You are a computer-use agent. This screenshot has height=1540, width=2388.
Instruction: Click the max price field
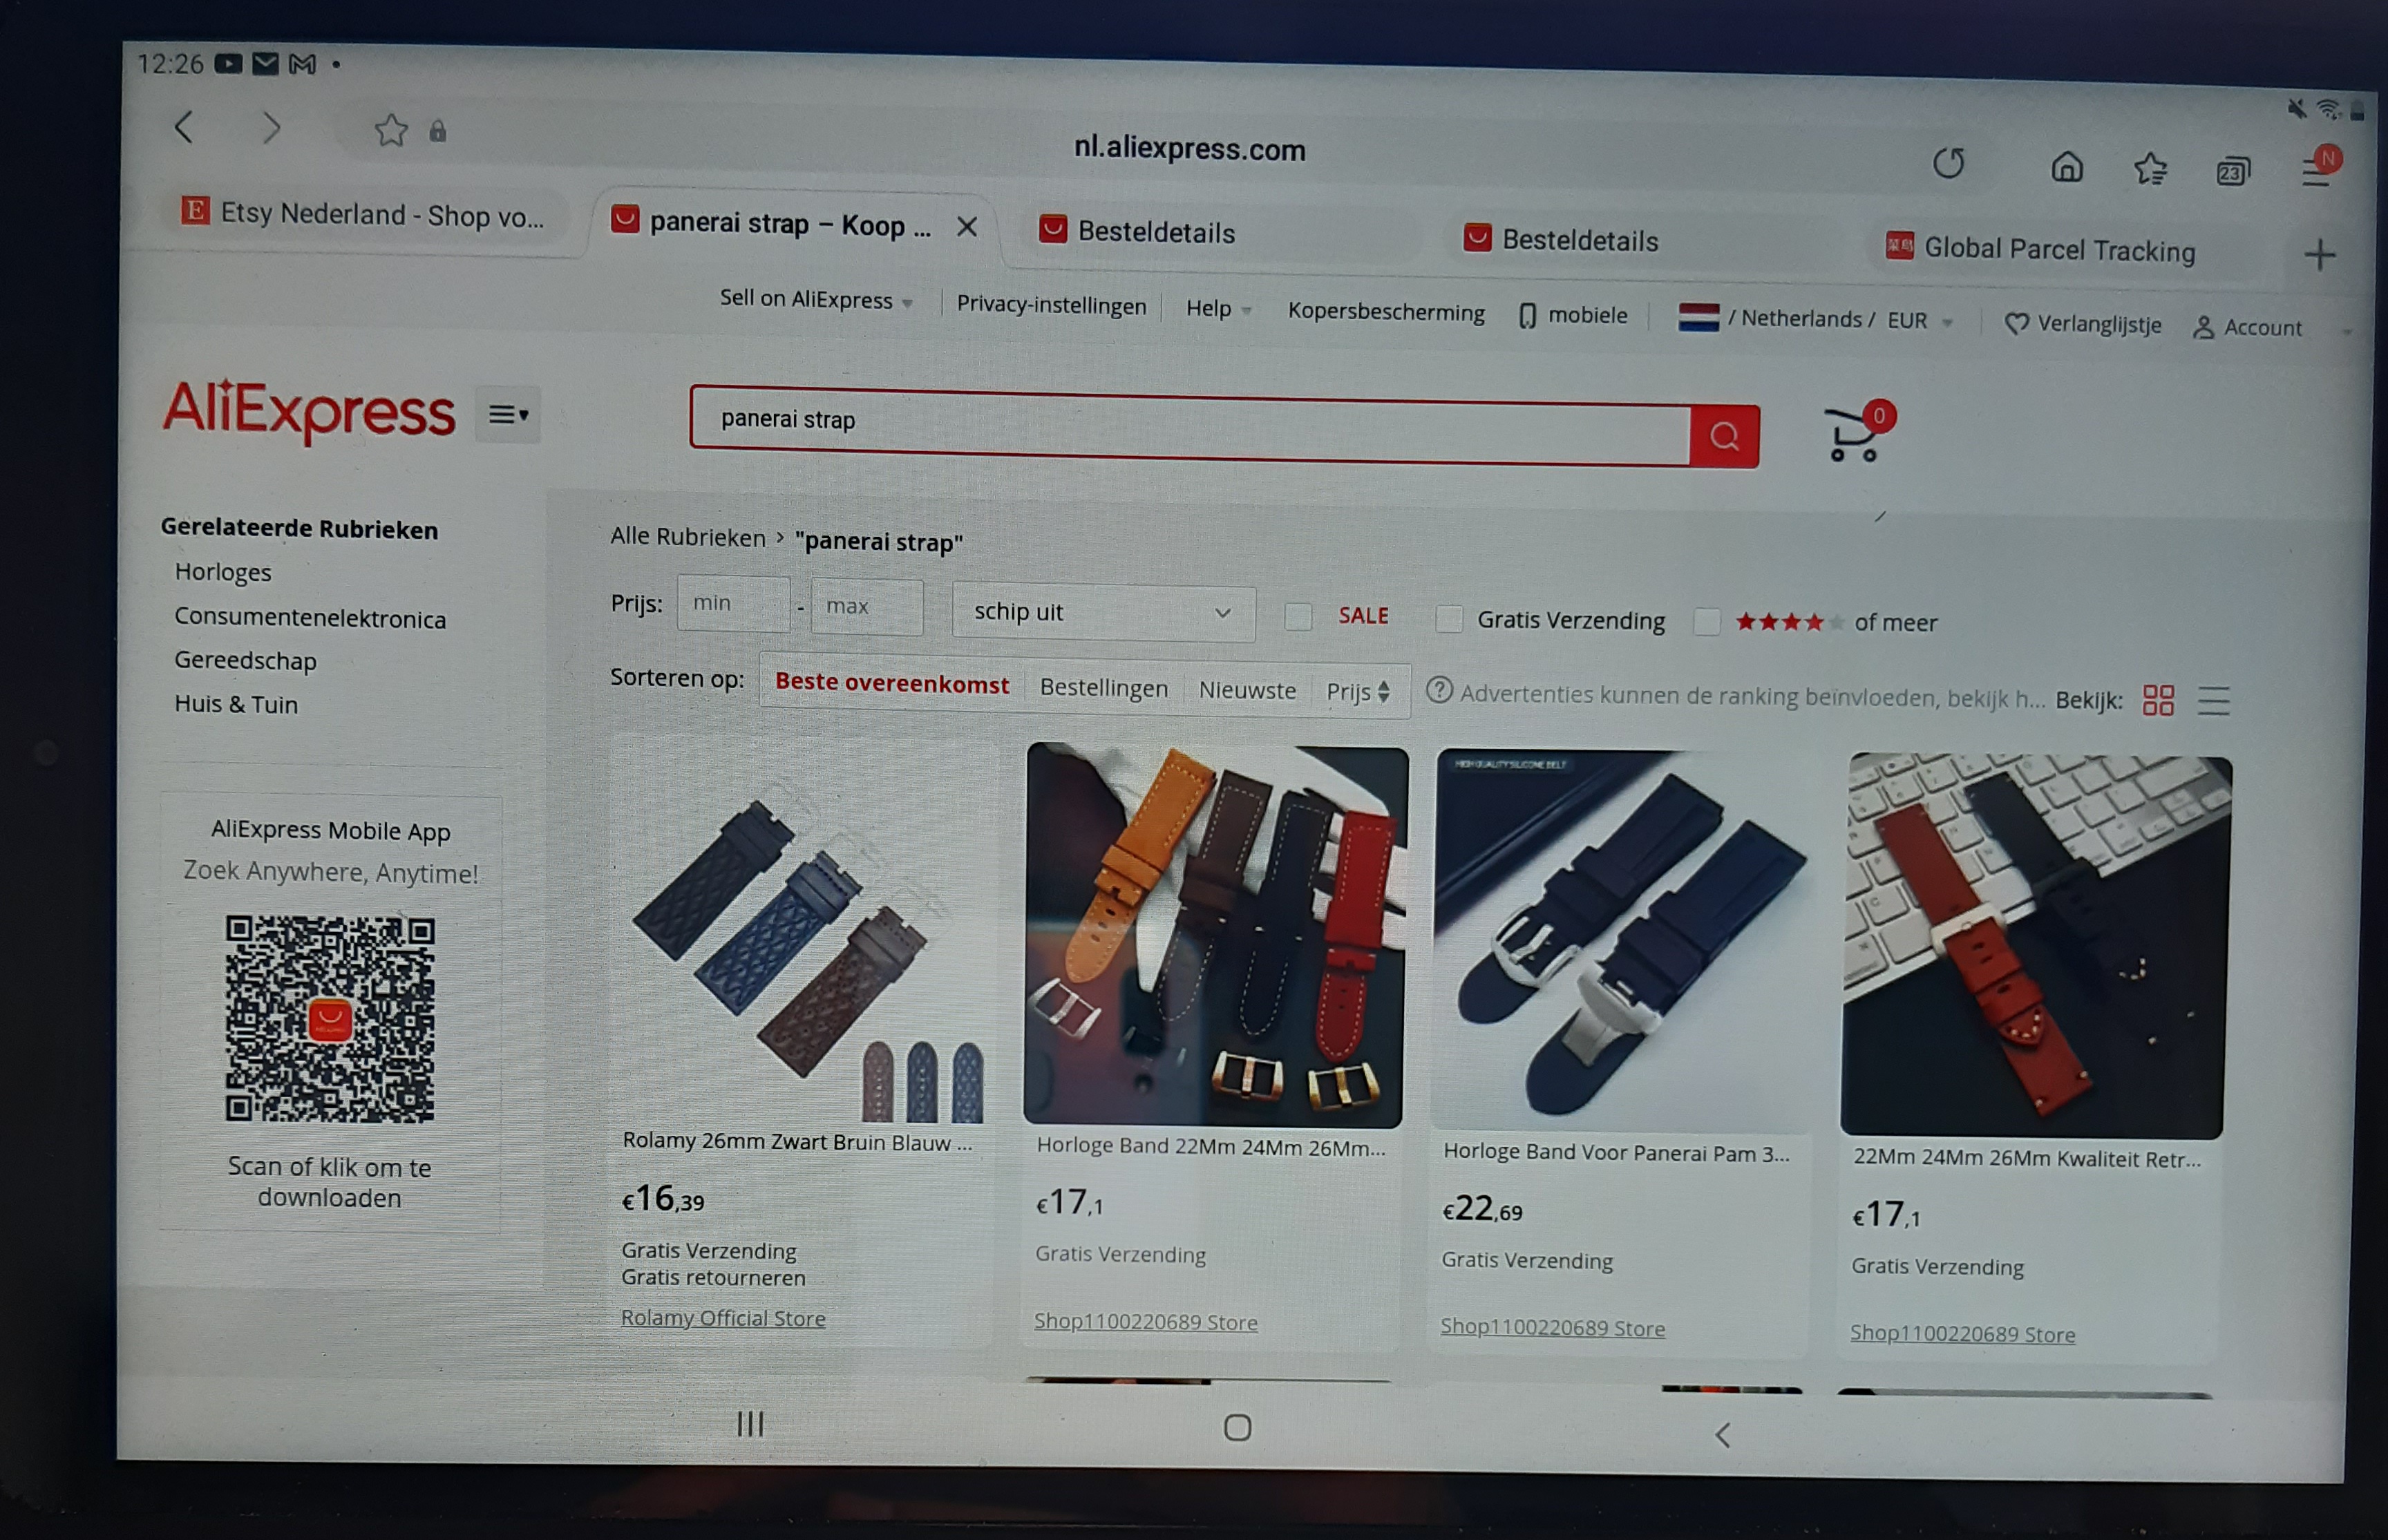coord(867,606)
